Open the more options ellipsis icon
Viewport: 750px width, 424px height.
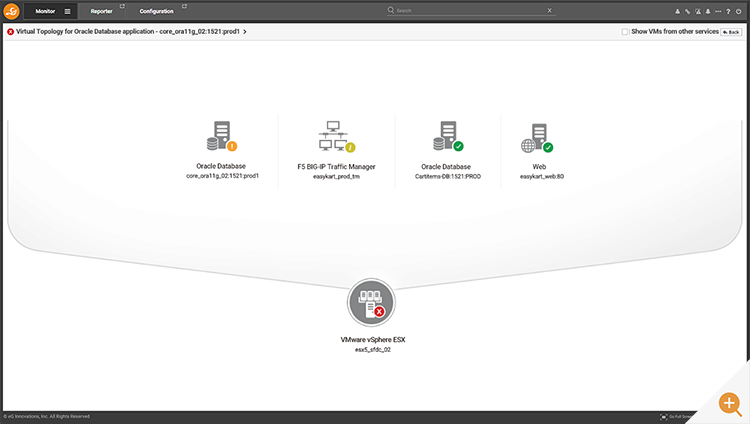coord(718,11)
